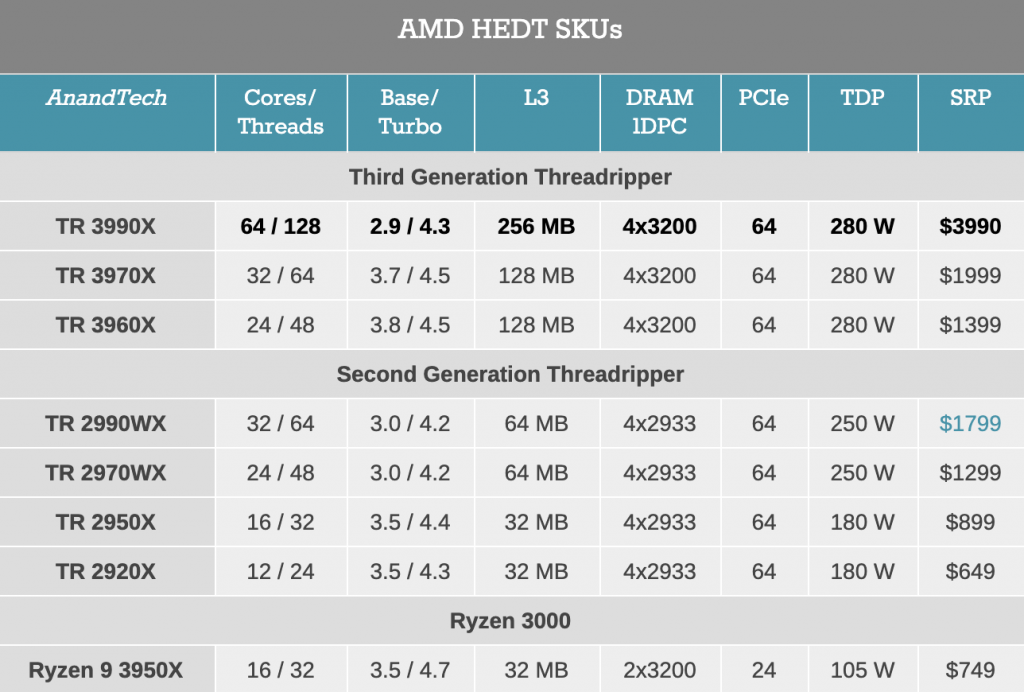
Task: Click the Third Generation Threadripper section heading
Action: point(510,177)
